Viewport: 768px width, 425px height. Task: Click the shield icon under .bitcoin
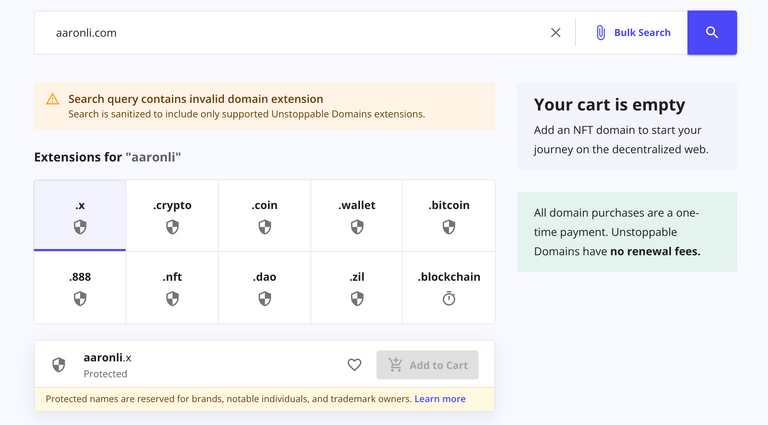pyautogui.click(x=449, y=227)
